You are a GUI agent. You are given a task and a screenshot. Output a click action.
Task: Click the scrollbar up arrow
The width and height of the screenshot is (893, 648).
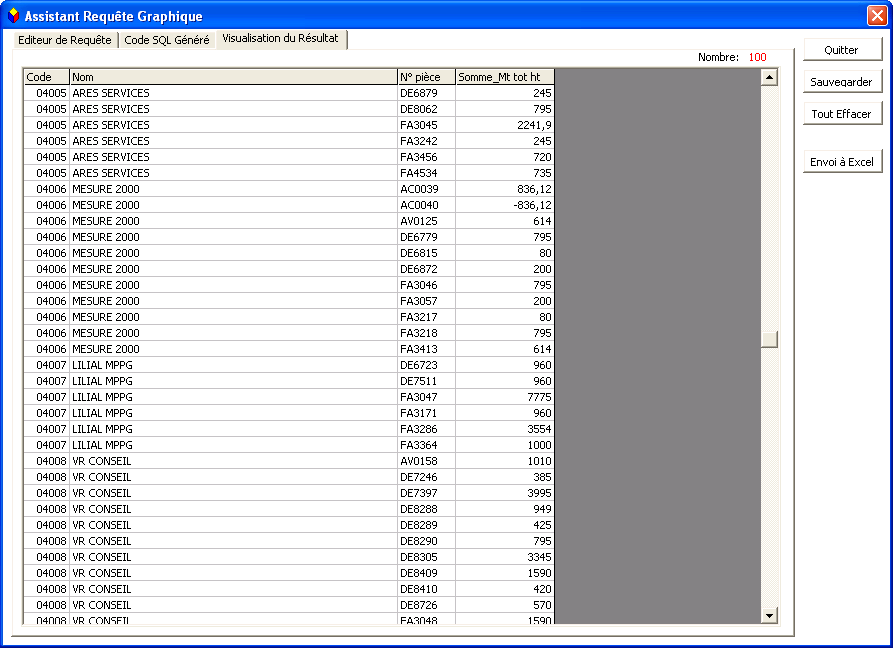point(769,77)
